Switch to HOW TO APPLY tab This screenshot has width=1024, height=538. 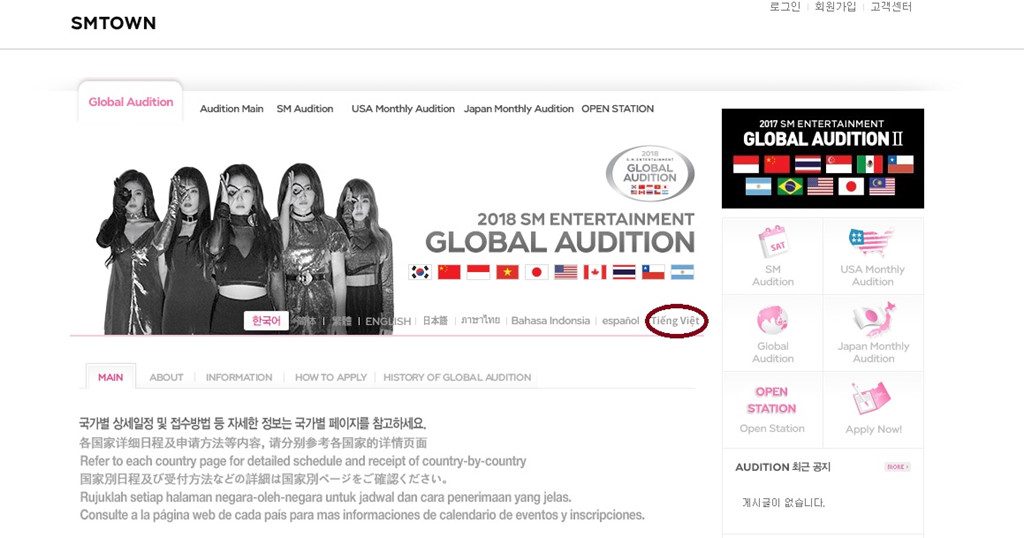click(330, 377)
